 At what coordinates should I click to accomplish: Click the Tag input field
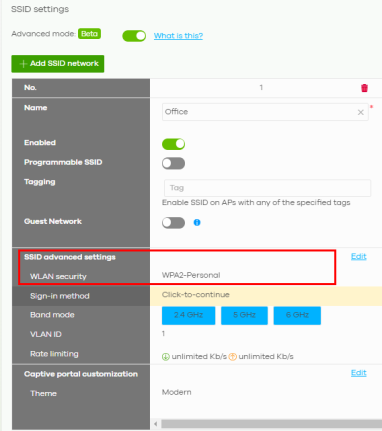(x=267, y=188)
